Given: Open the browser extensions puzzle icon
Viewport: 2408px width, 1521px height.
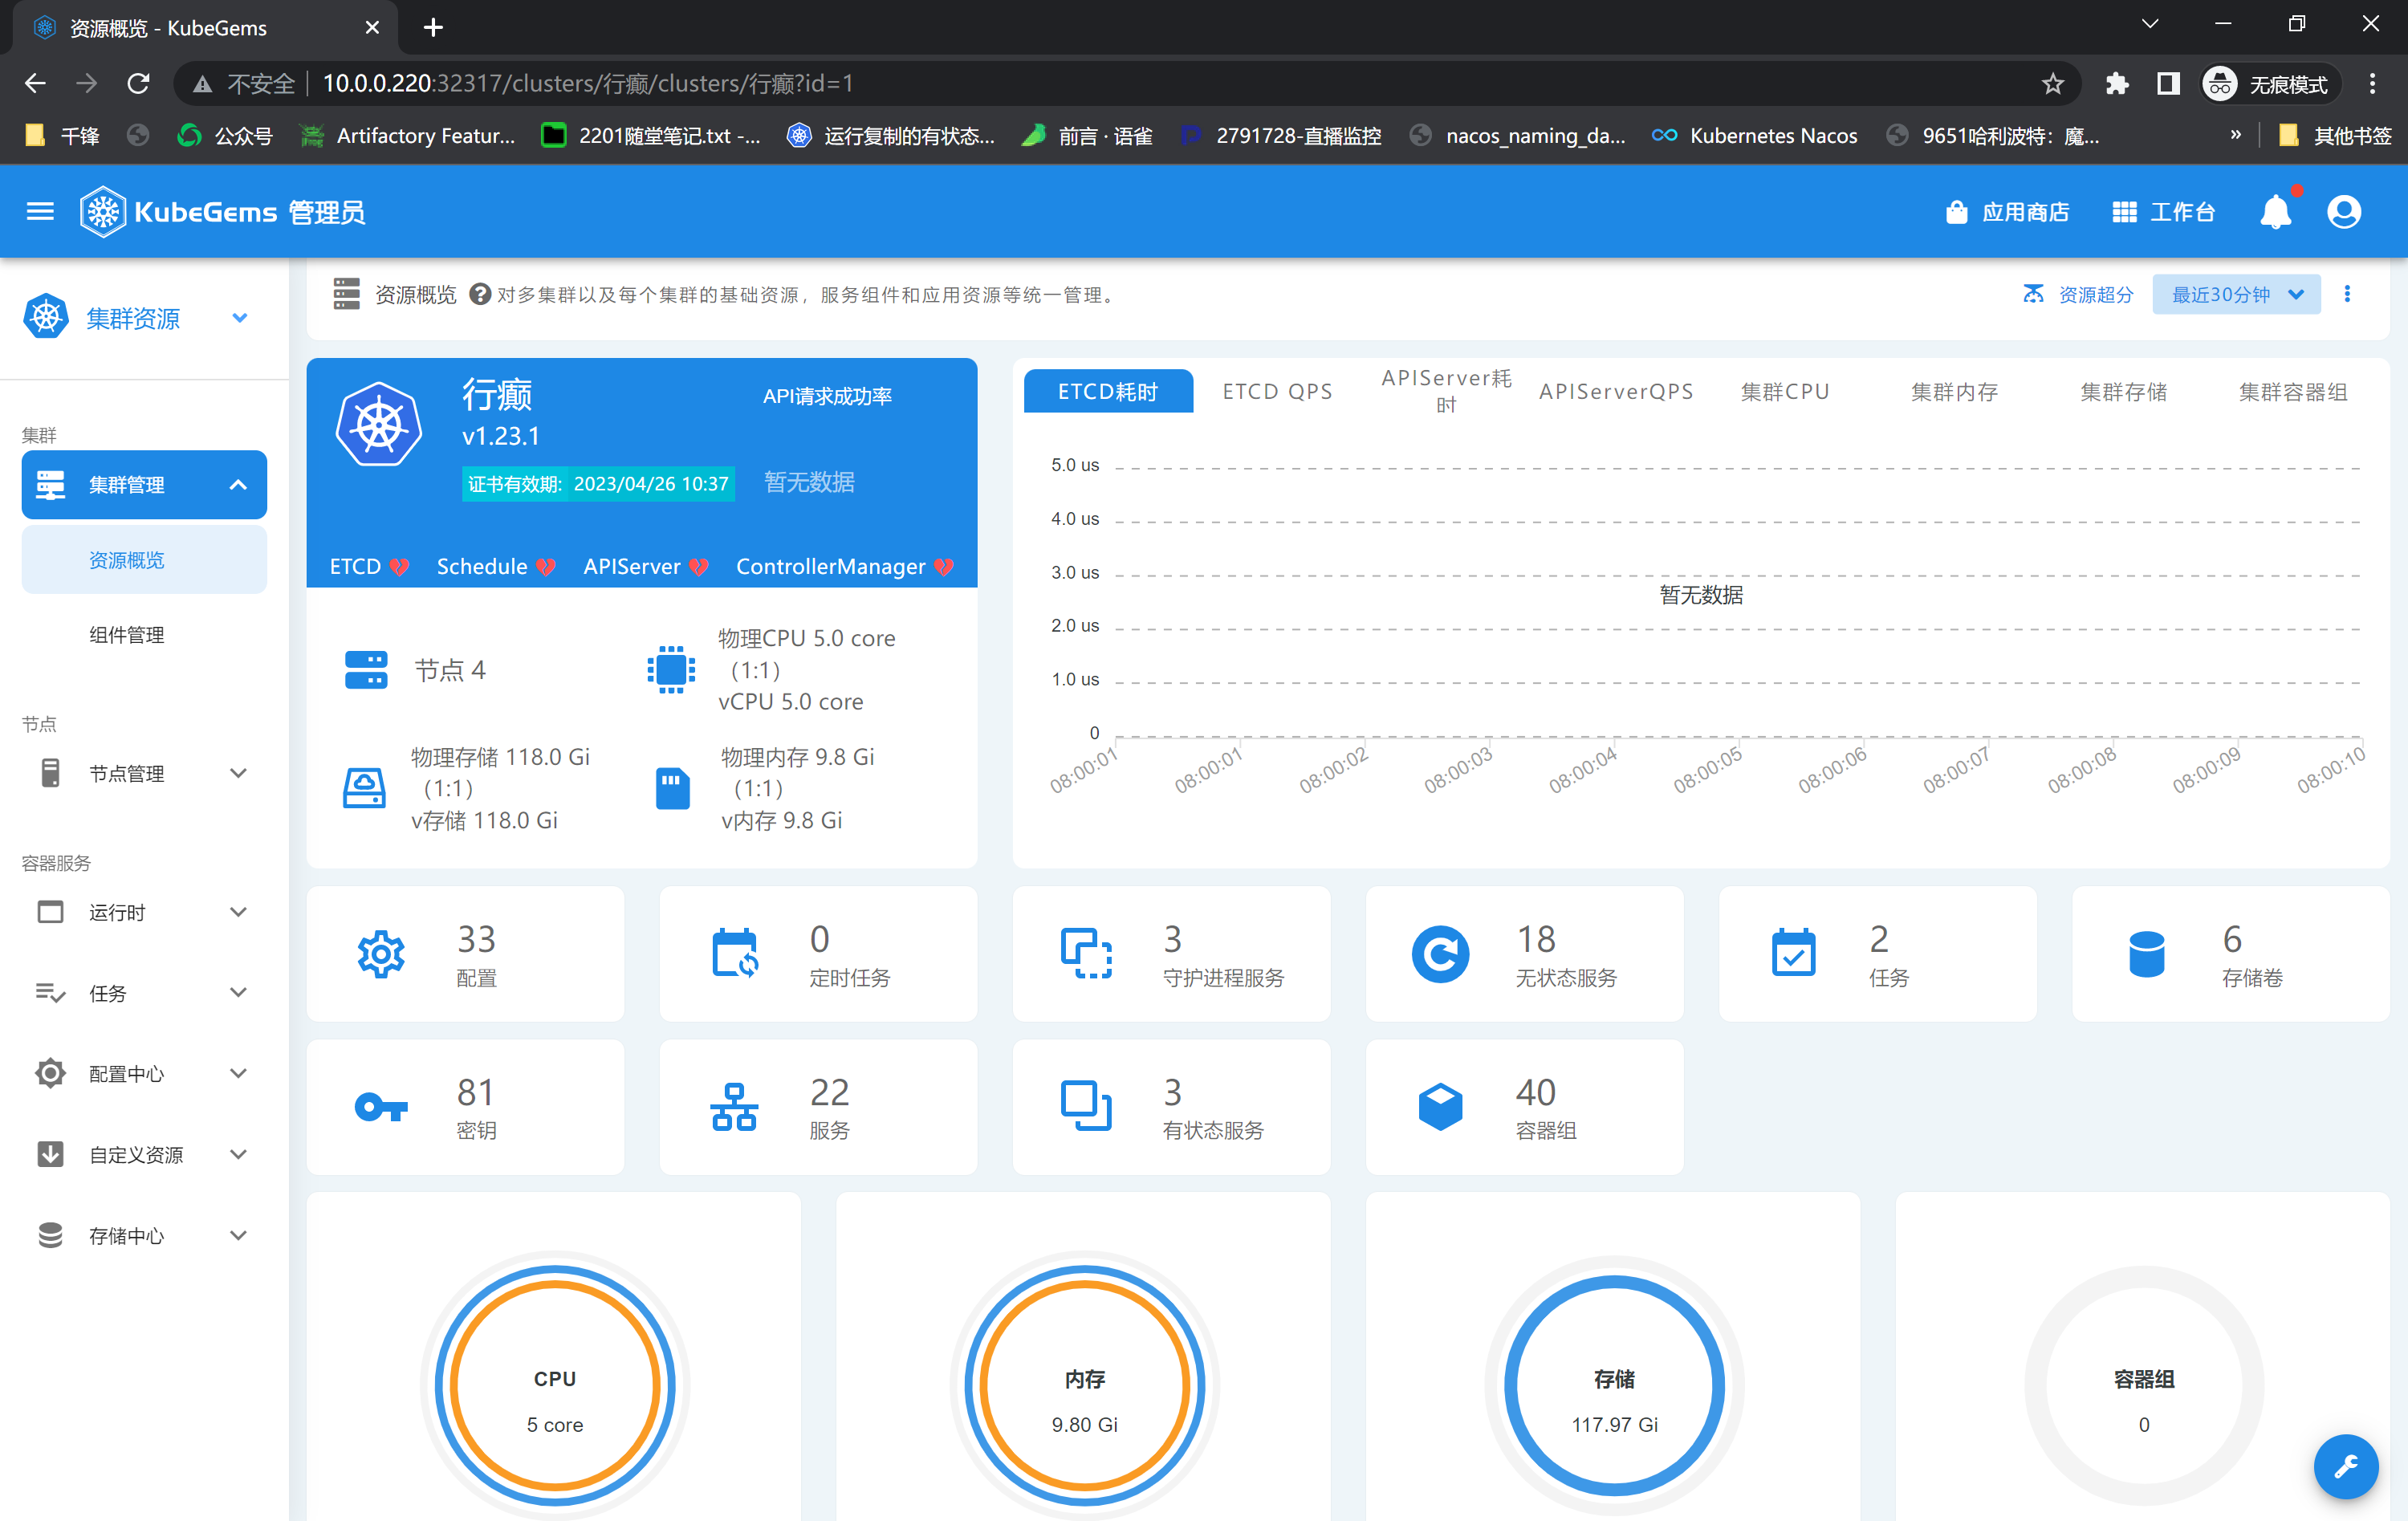Looking at the screenshot, I should pos(2116,83).
